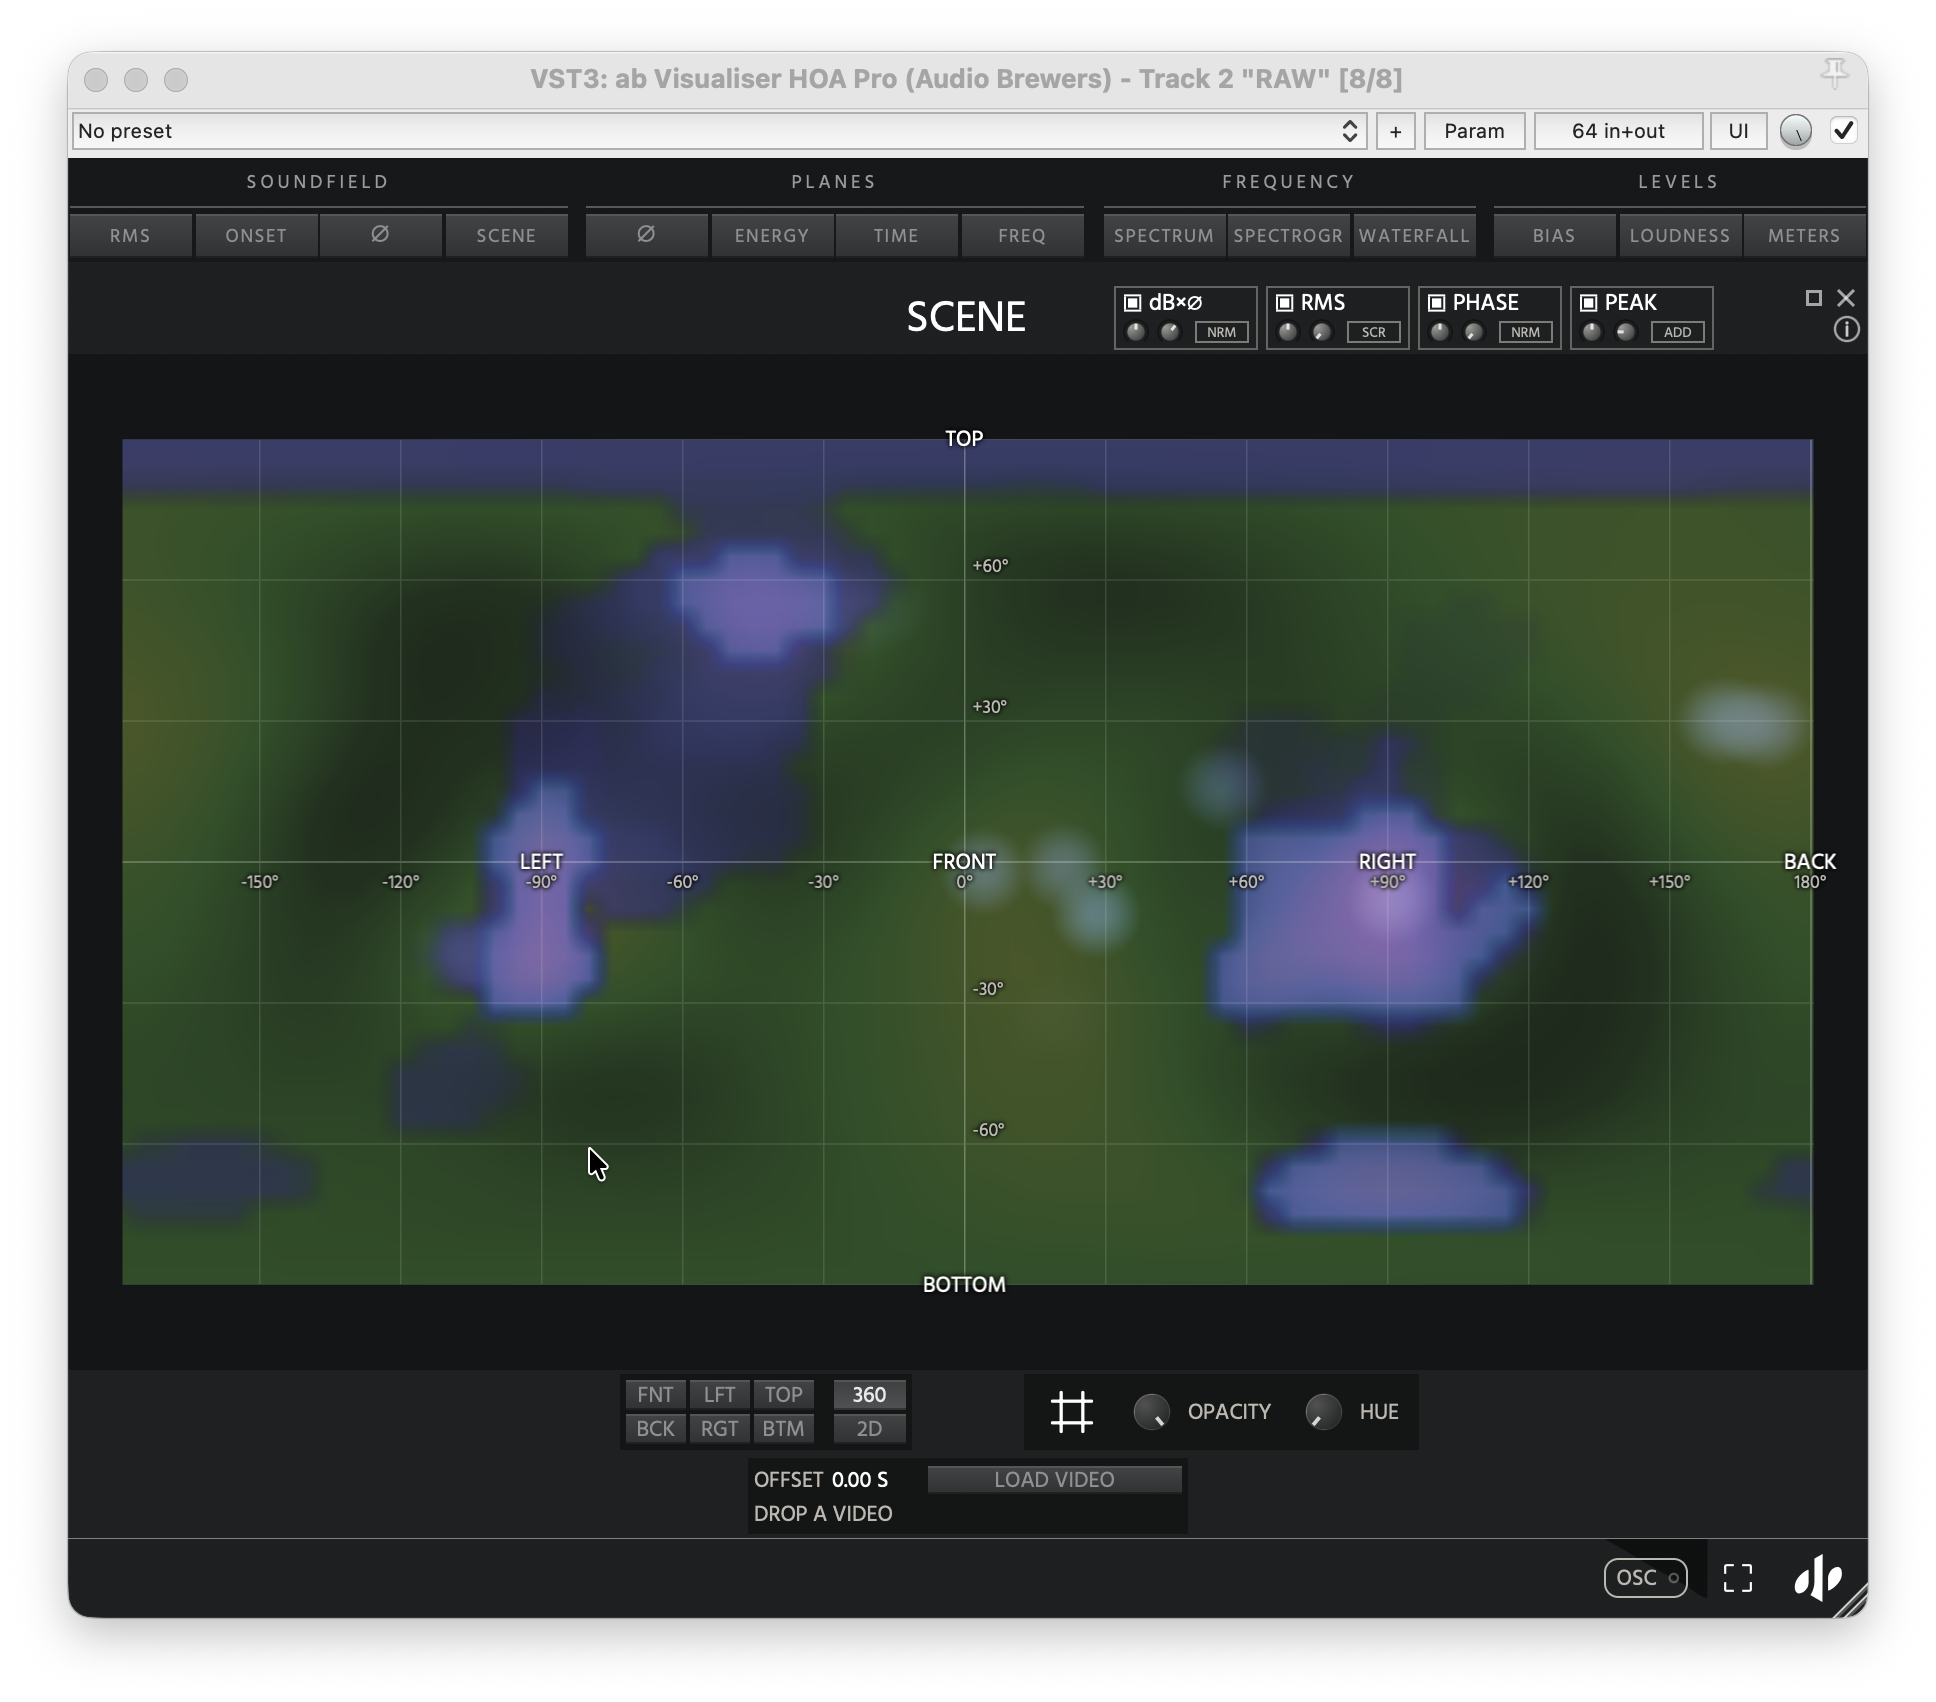The image size is (1936, 1702).
Task: Toggle the grid overlay icon
Action: click(x=1071, y=1412)
